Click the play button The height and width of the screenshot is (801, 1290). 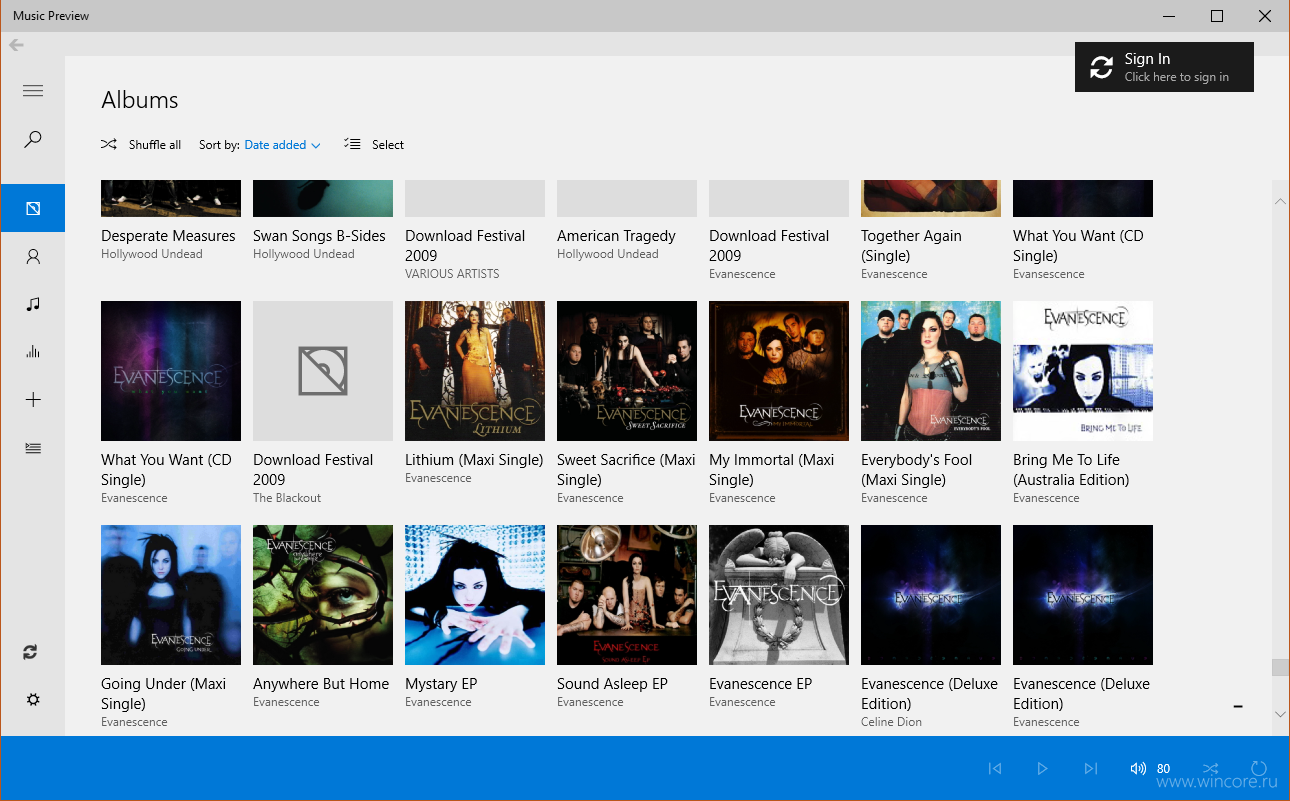pyautogui.click(x=1042, y=768)
